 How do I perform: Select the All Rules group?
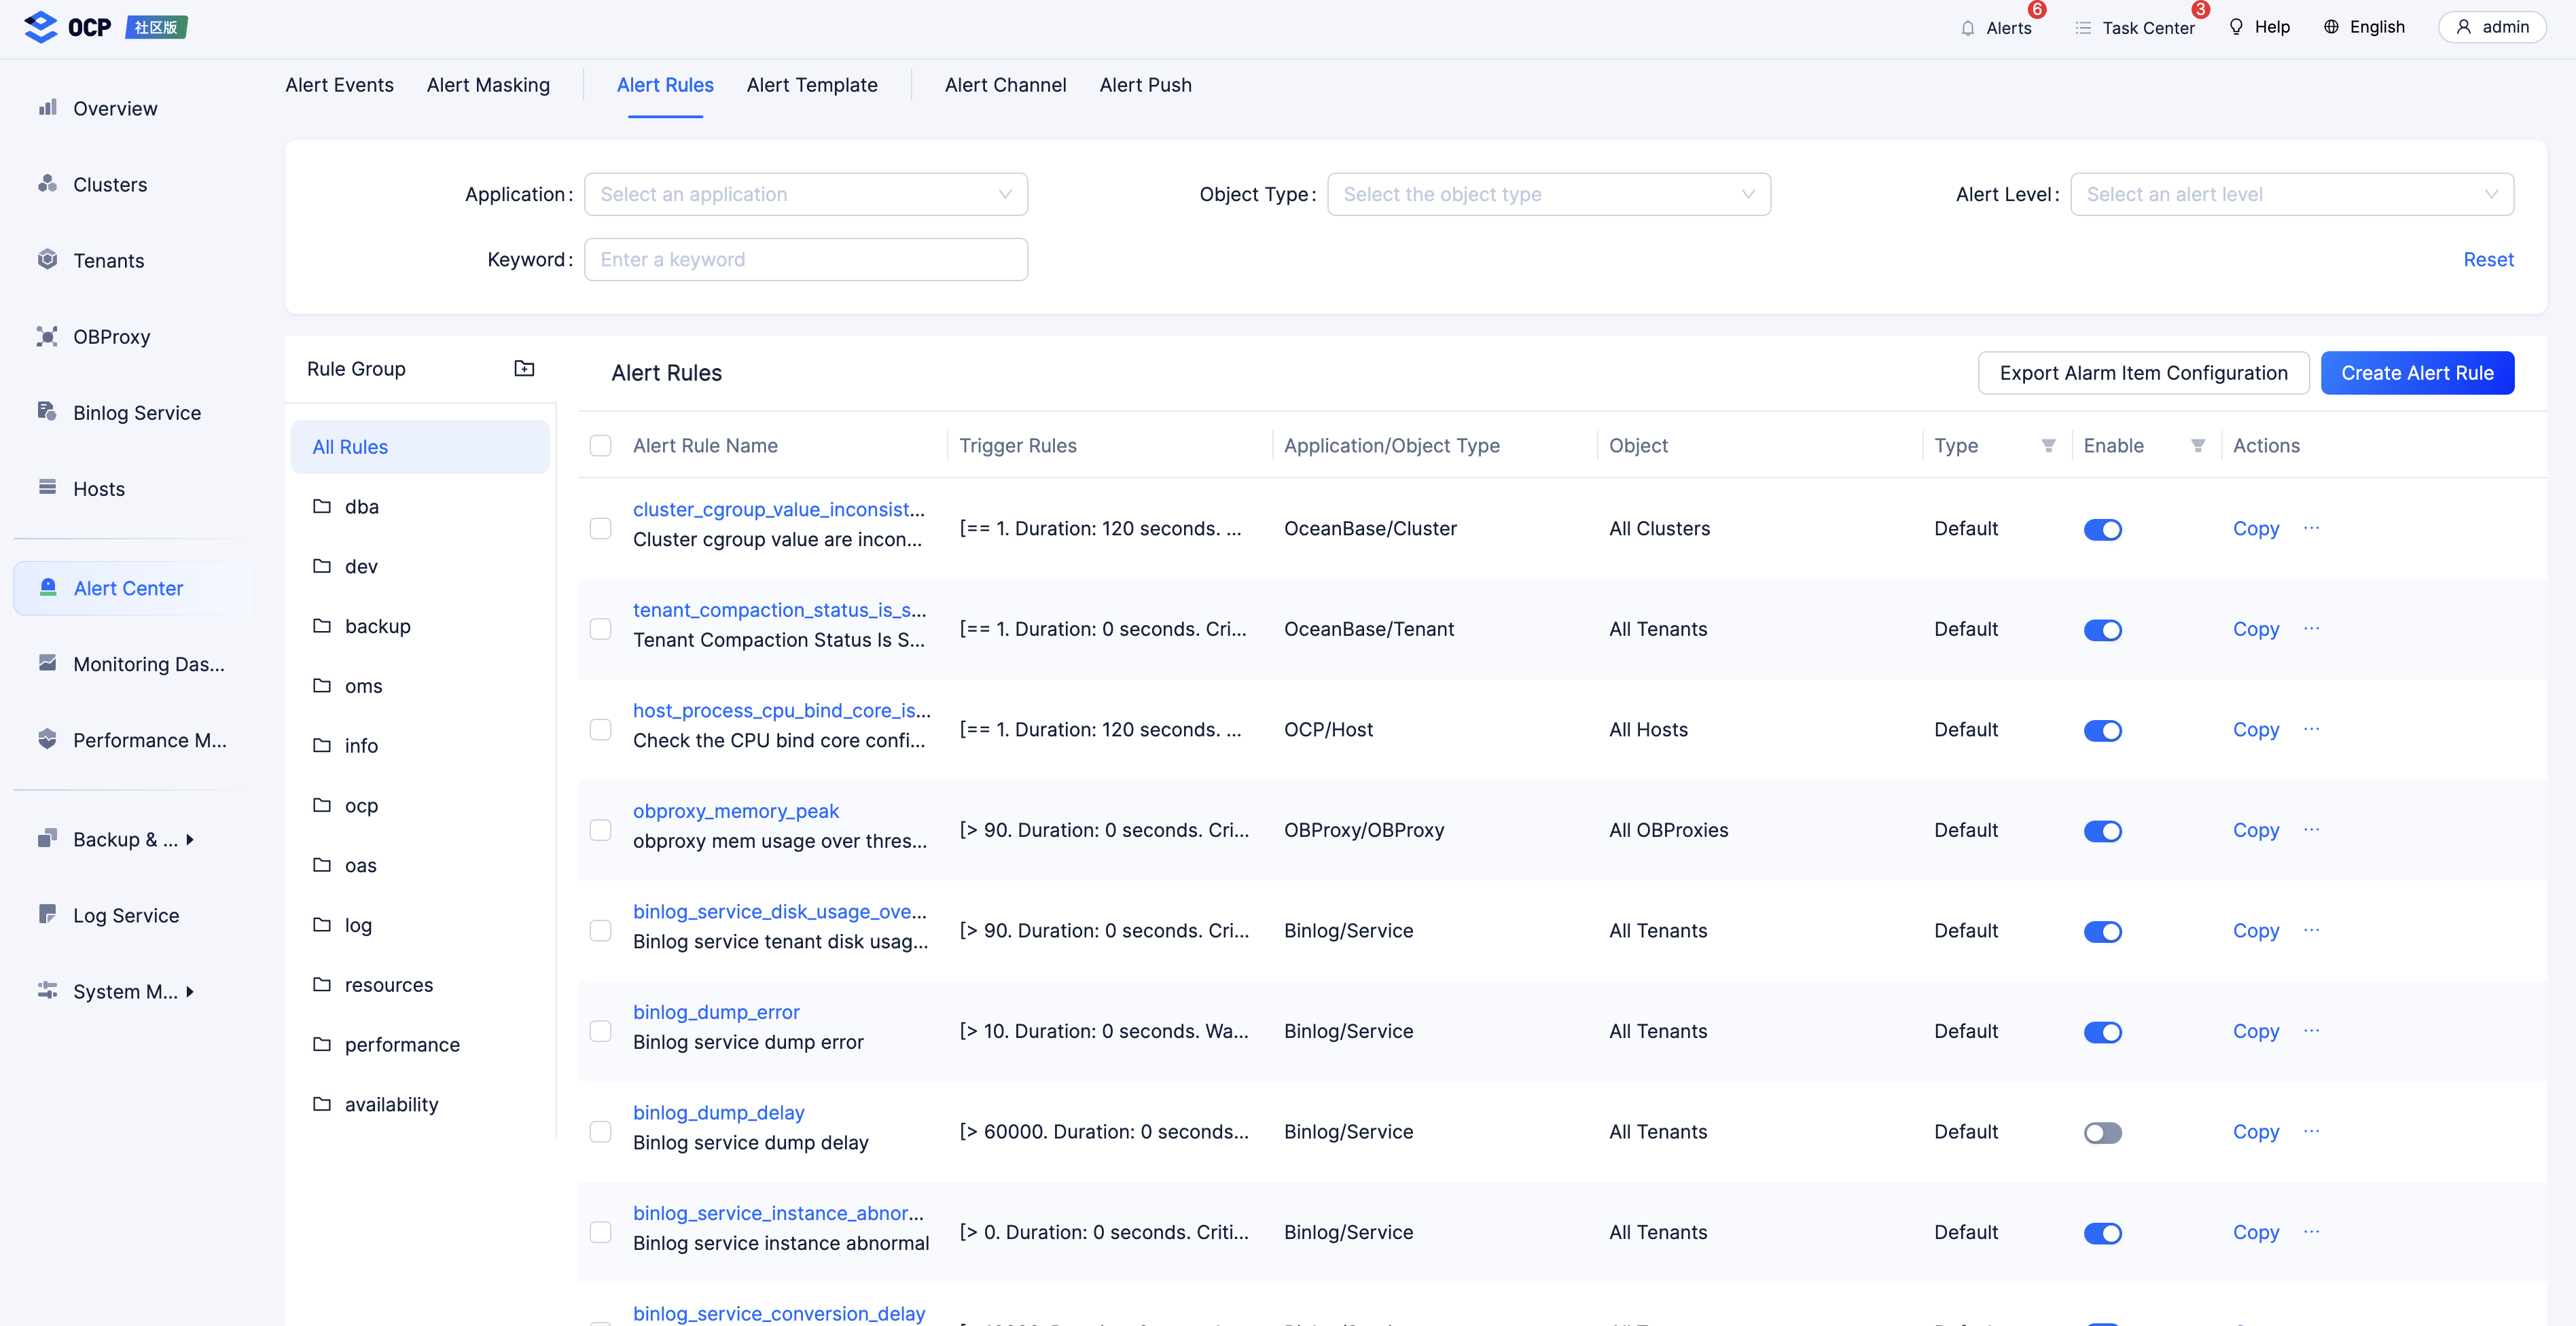click(x=420, y=447)
